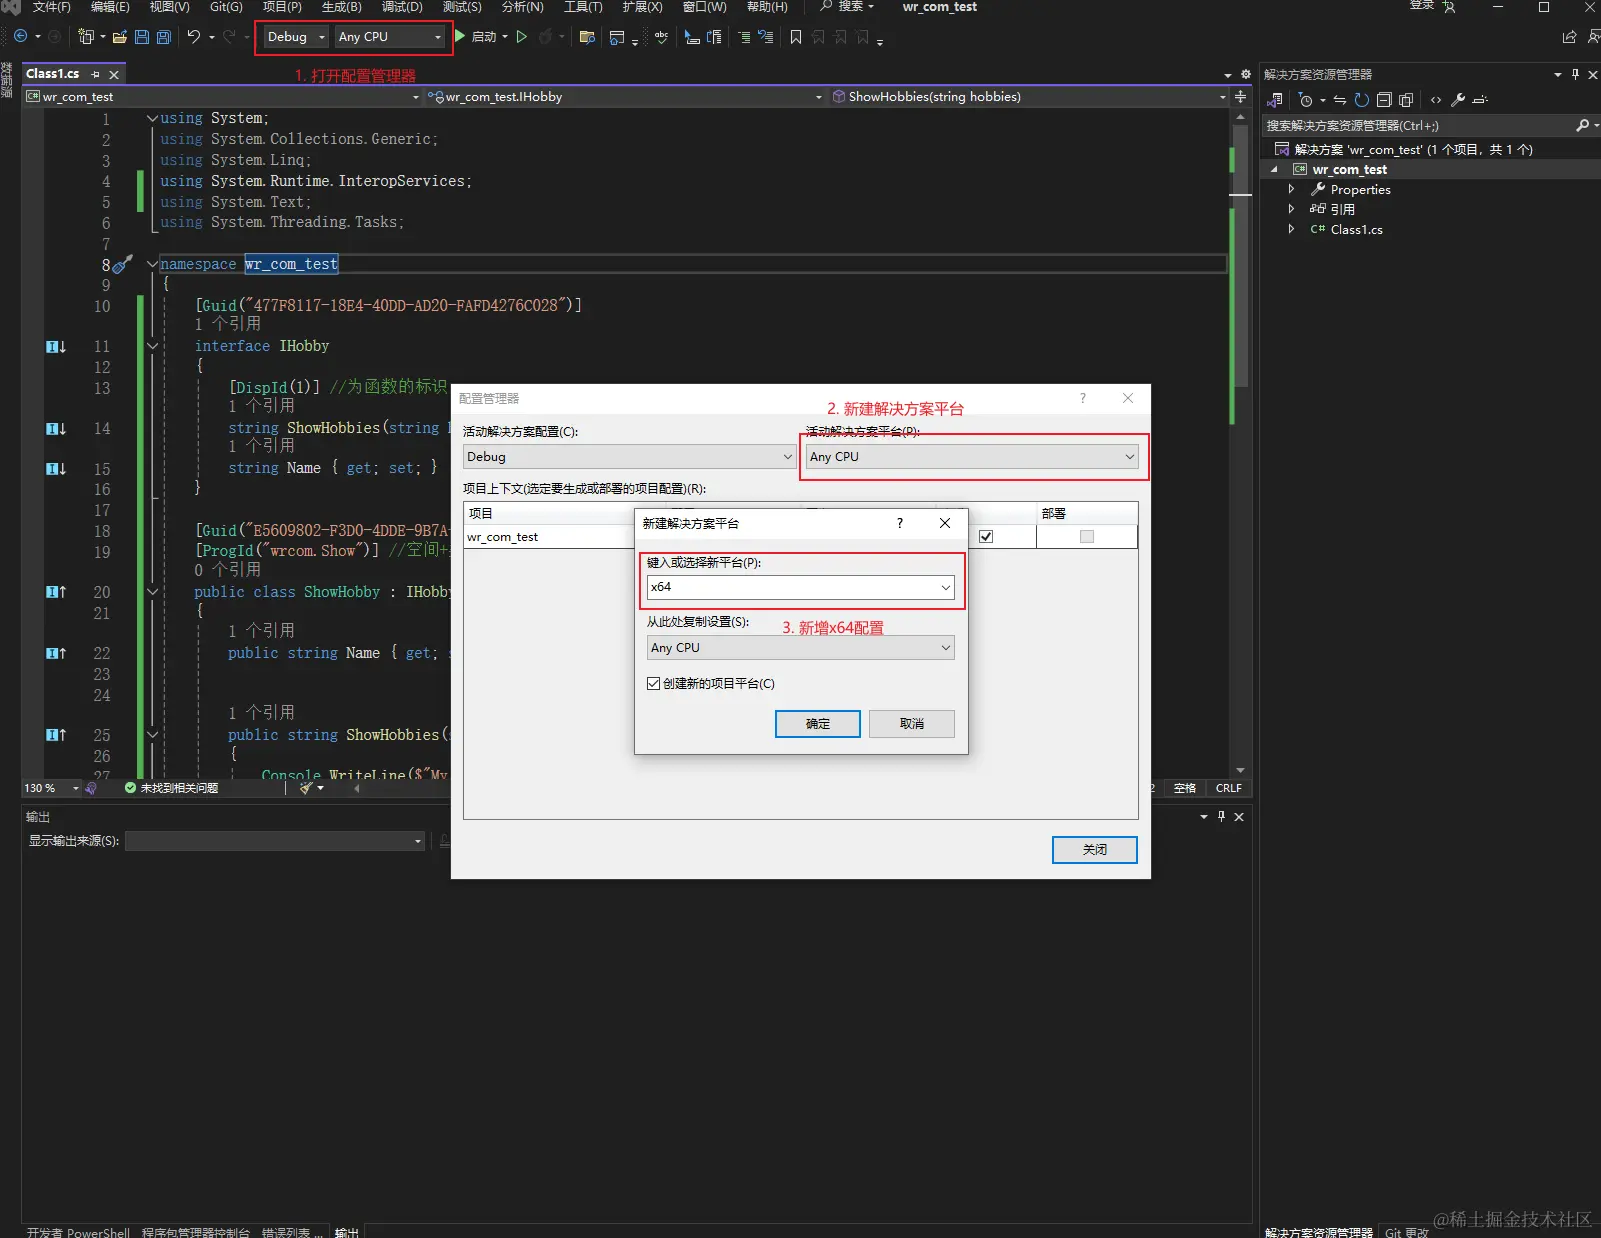Click the 取消 button in the new platform dialog

pyautogui.click(x=912, y=724)
